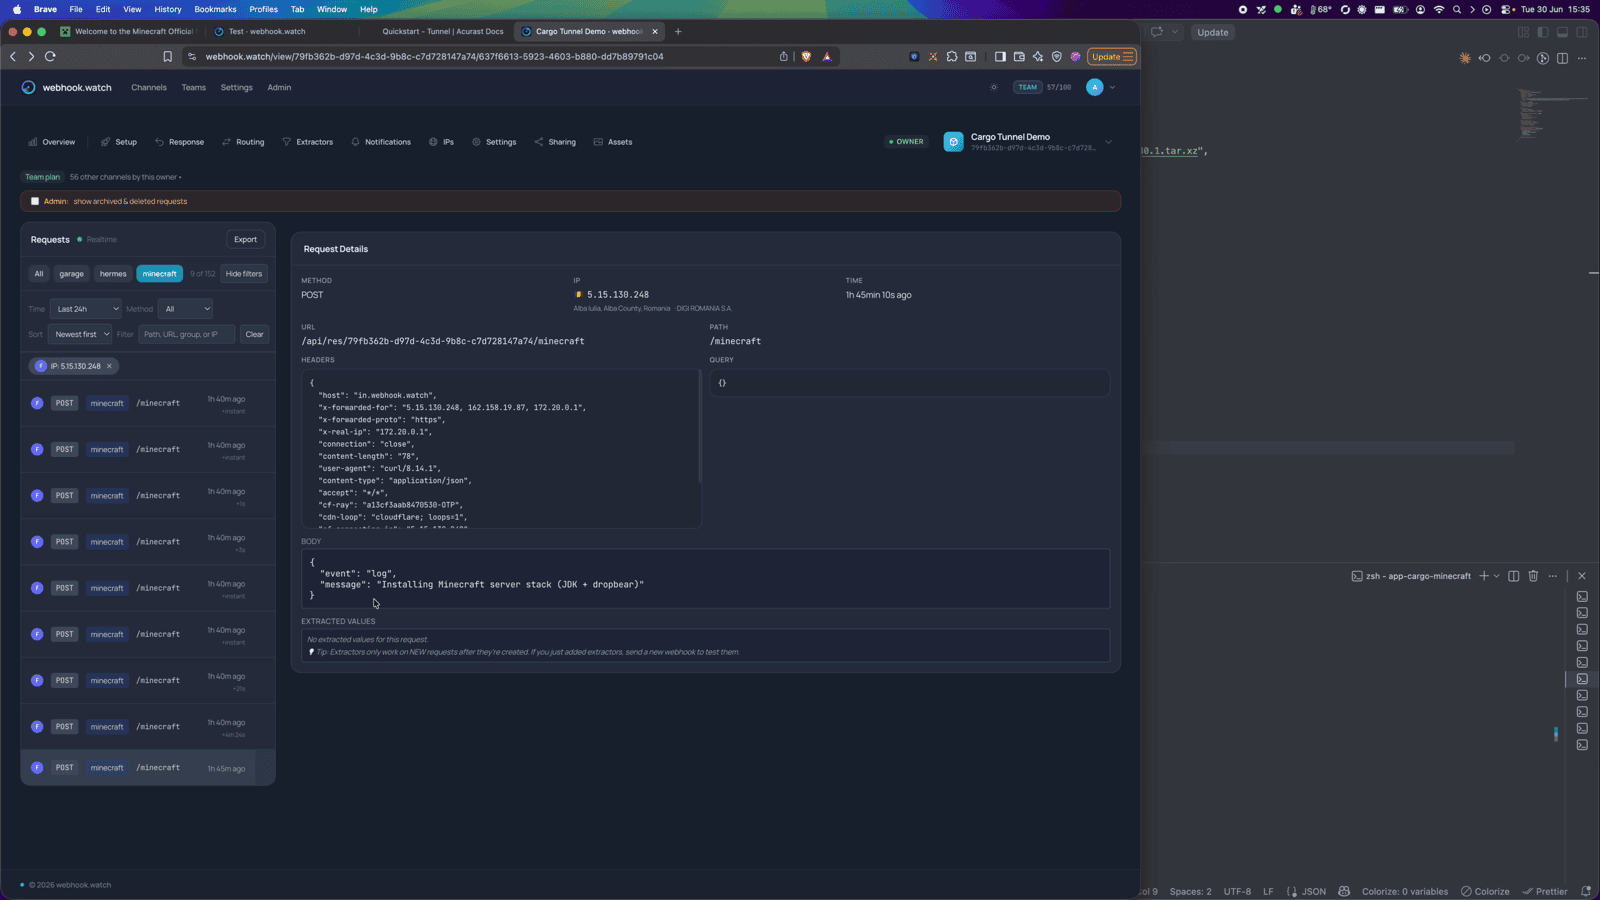1600x900 pixels.
Task: Open the channel Settings tab
Action: (494, 142)
